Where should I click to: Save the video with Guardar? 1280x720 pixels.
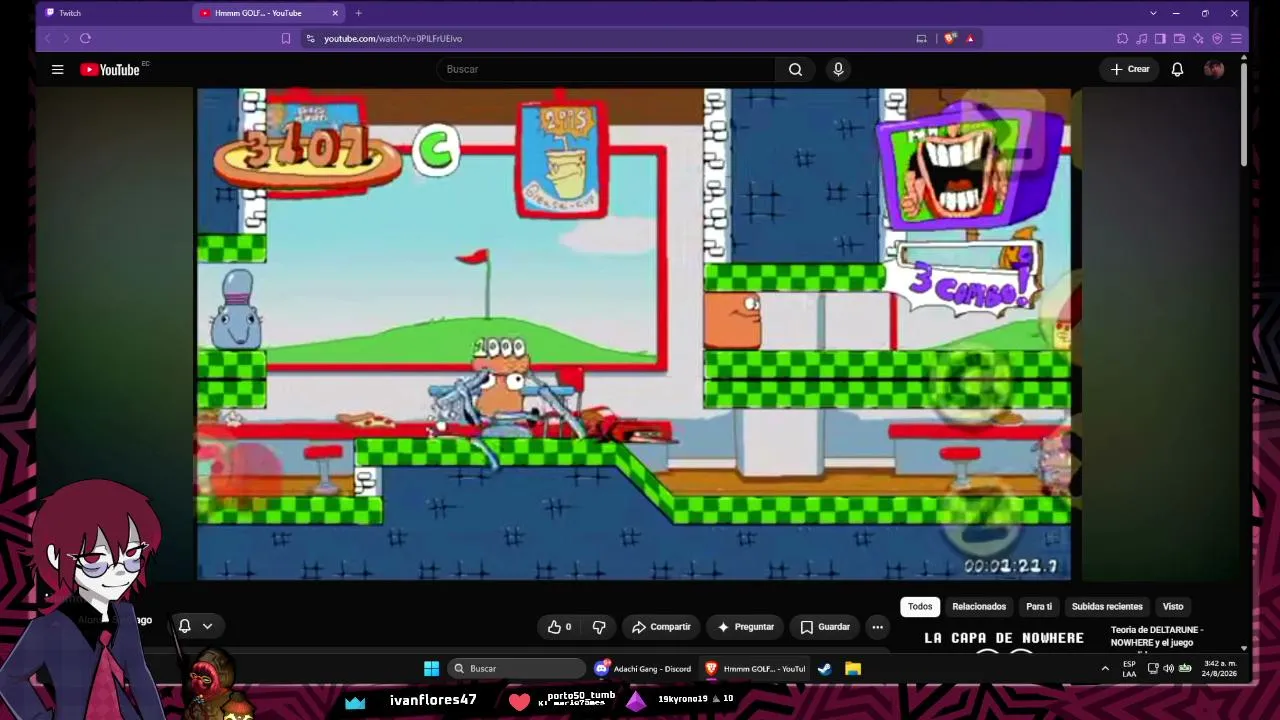tap(825, 627)
